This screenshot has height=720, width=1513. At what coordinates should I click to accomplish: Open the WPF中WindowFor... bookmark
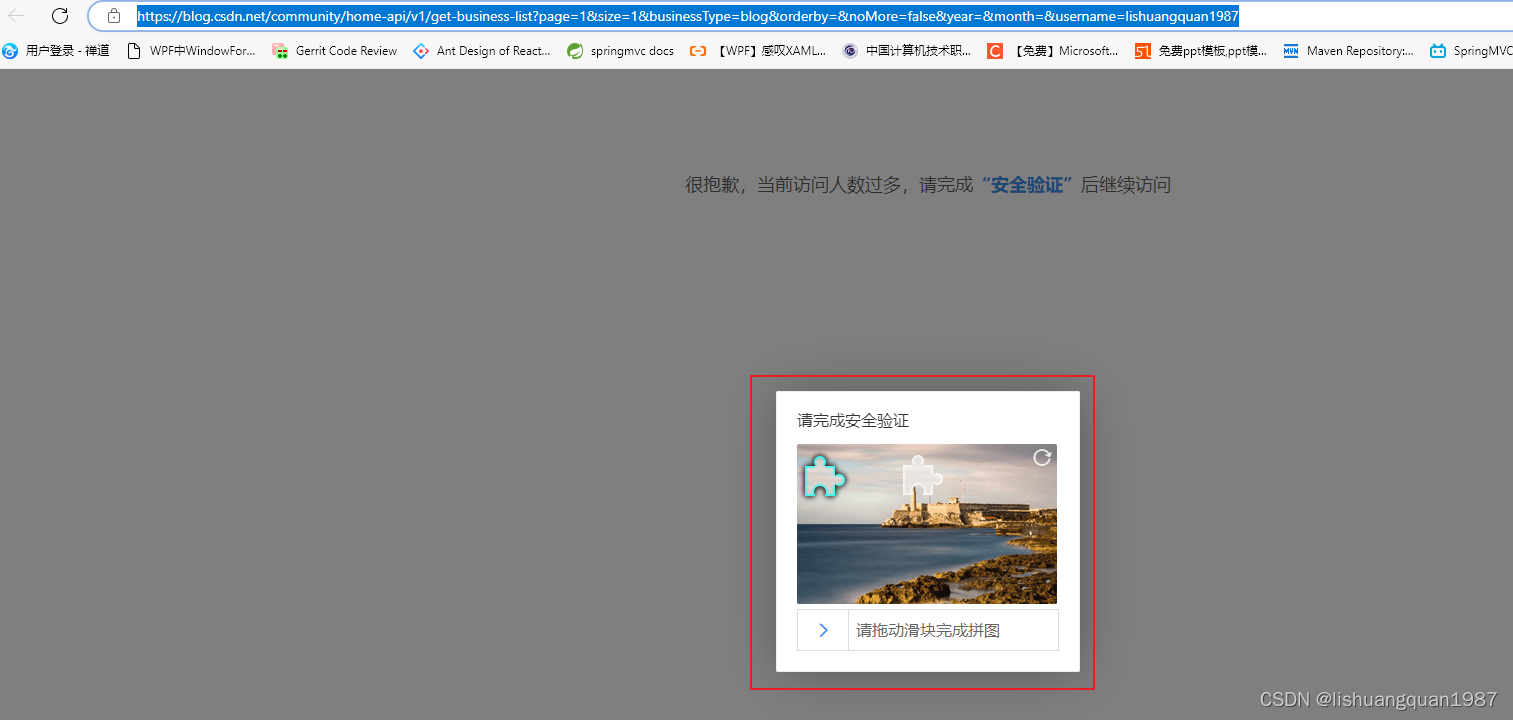pyautogui.click(x=192, y=51)
